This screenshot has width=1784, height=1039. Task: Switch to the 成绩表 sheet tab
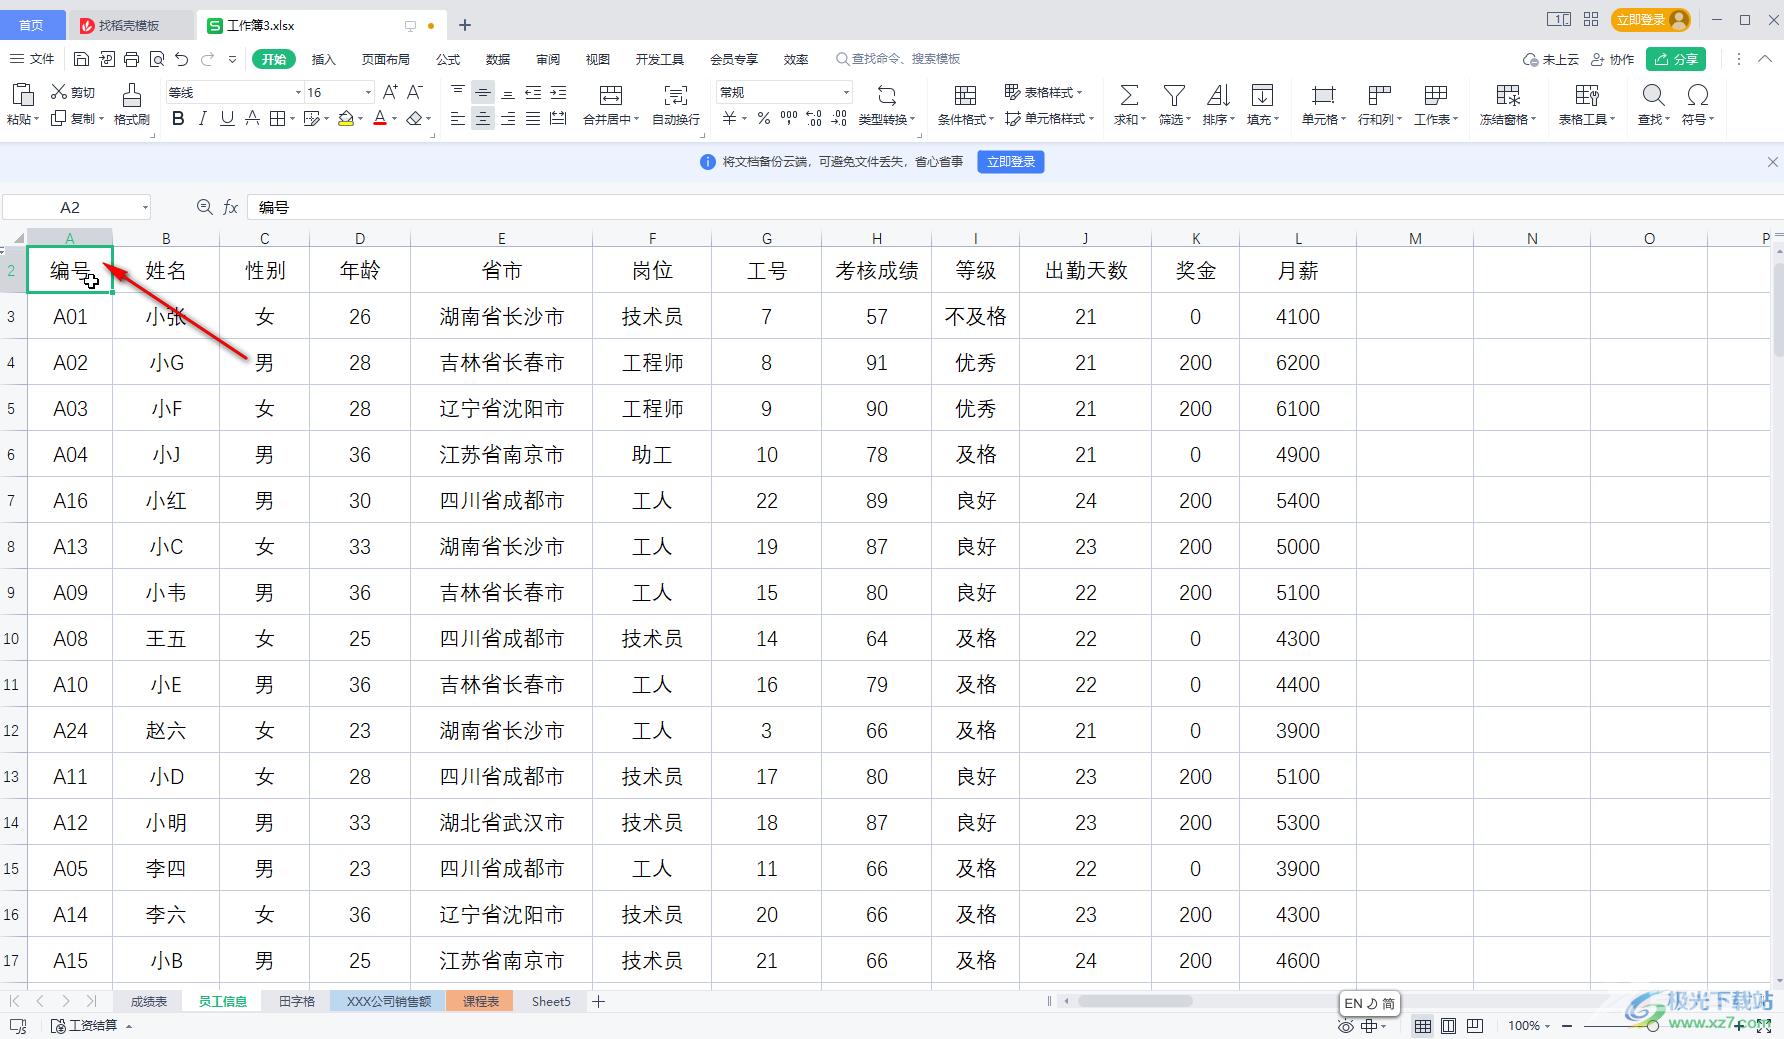coord(149,1001)
